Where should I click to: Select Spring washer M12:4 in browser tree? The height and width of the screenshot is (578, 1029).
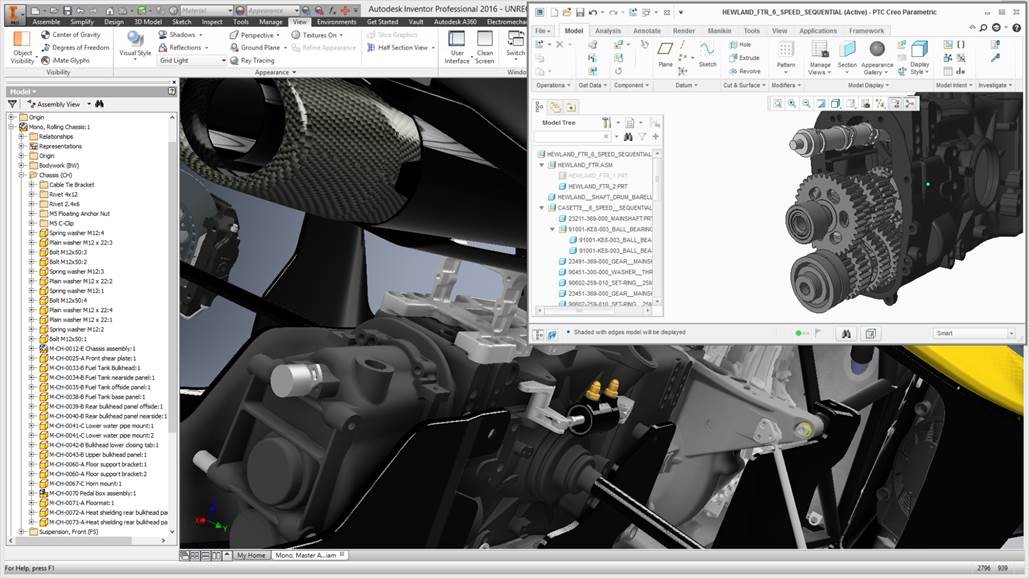tap(76, 233)
